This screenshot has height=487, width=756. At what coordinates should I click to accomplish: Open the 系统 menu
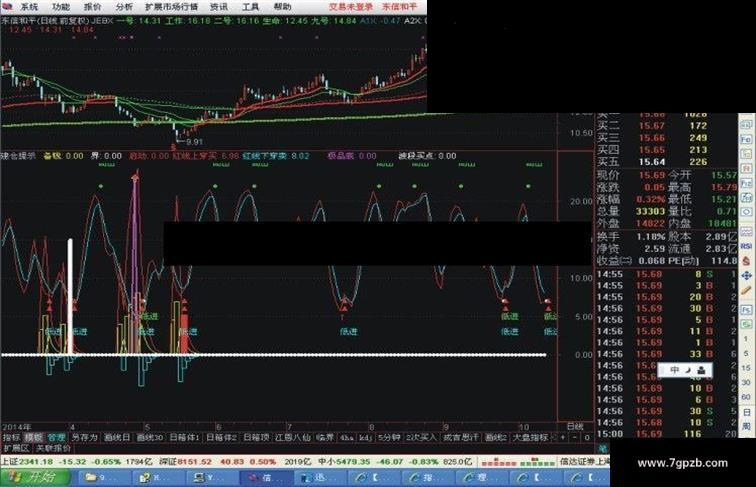click(x=29, y=7)
